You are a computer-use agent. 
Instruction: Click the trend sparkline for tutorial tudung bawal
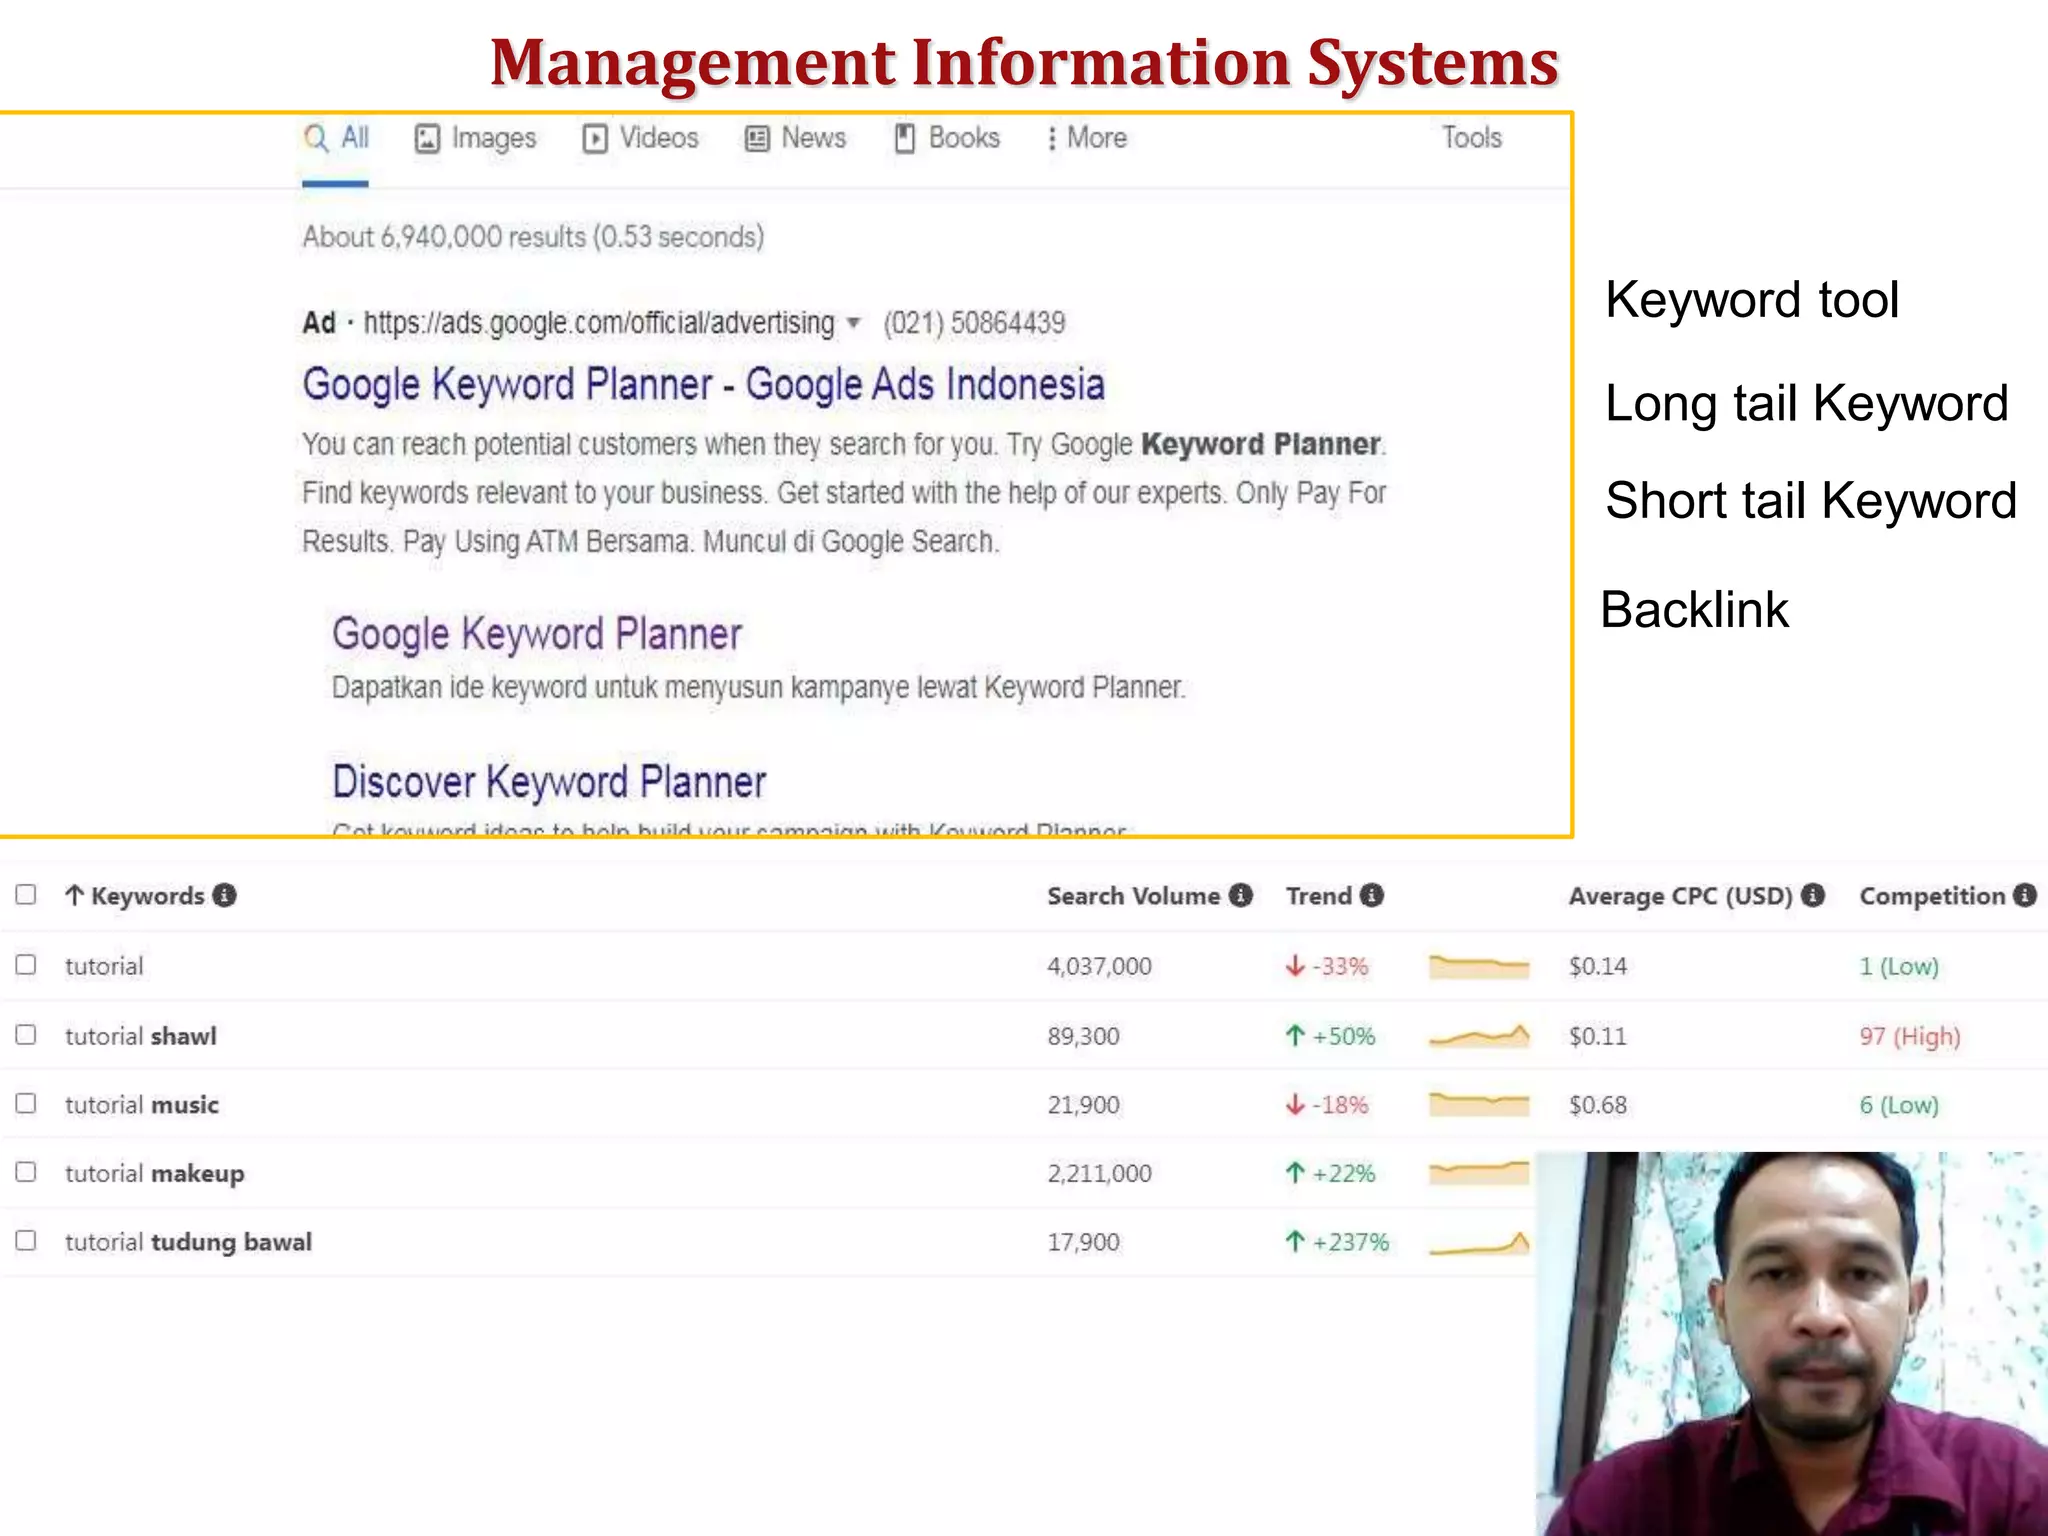click(x=1479, y=1243)
